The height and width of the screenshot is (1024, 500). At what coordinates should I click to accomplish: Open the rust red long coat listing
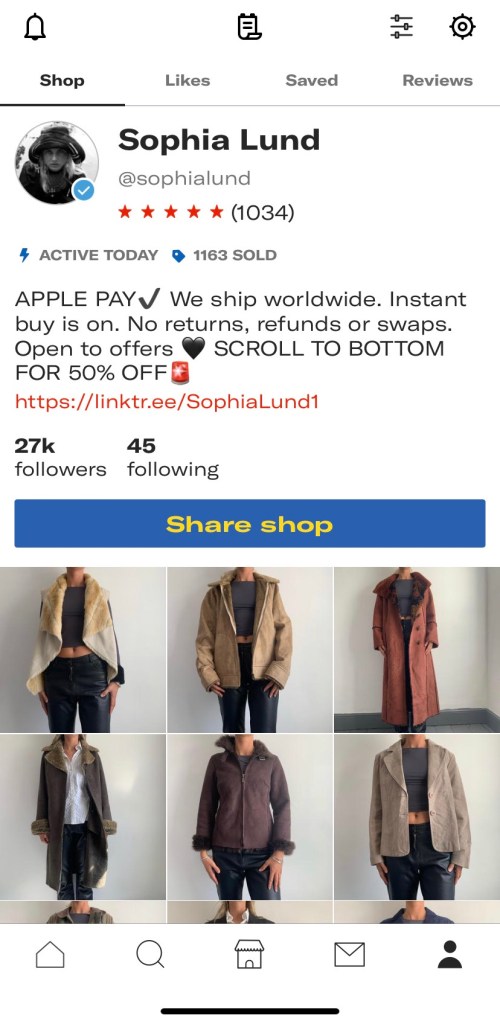416,650
